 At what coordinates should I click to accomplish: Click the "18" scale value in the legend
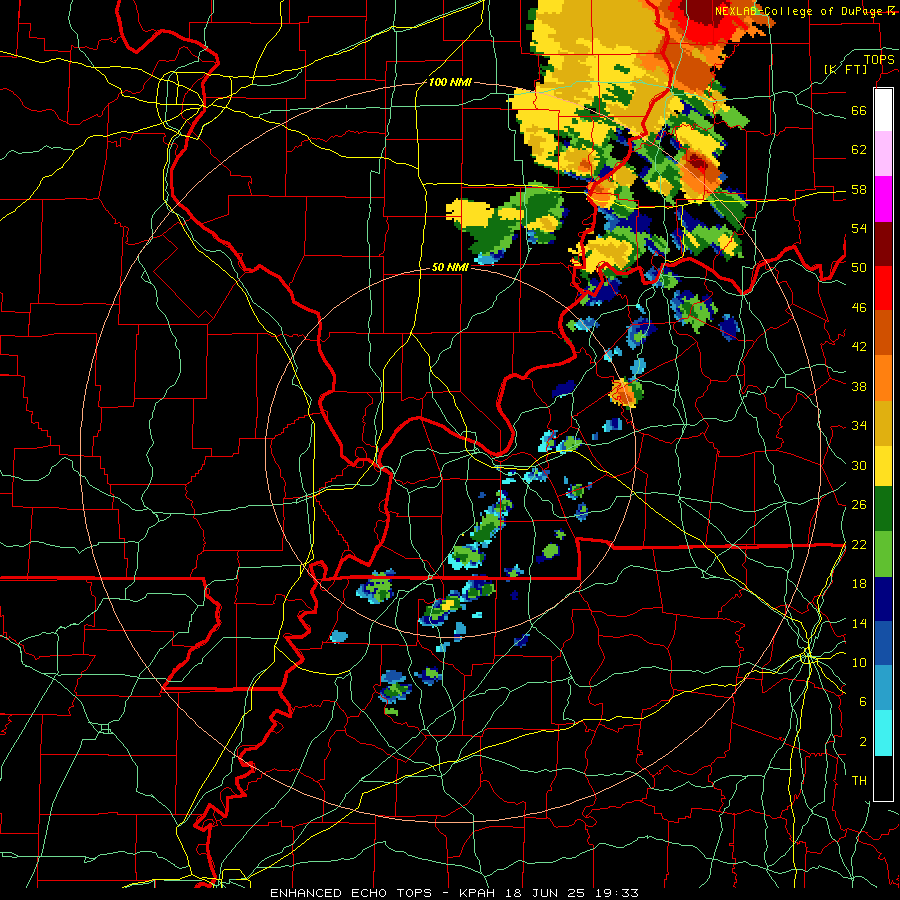(x=859, y=584)
